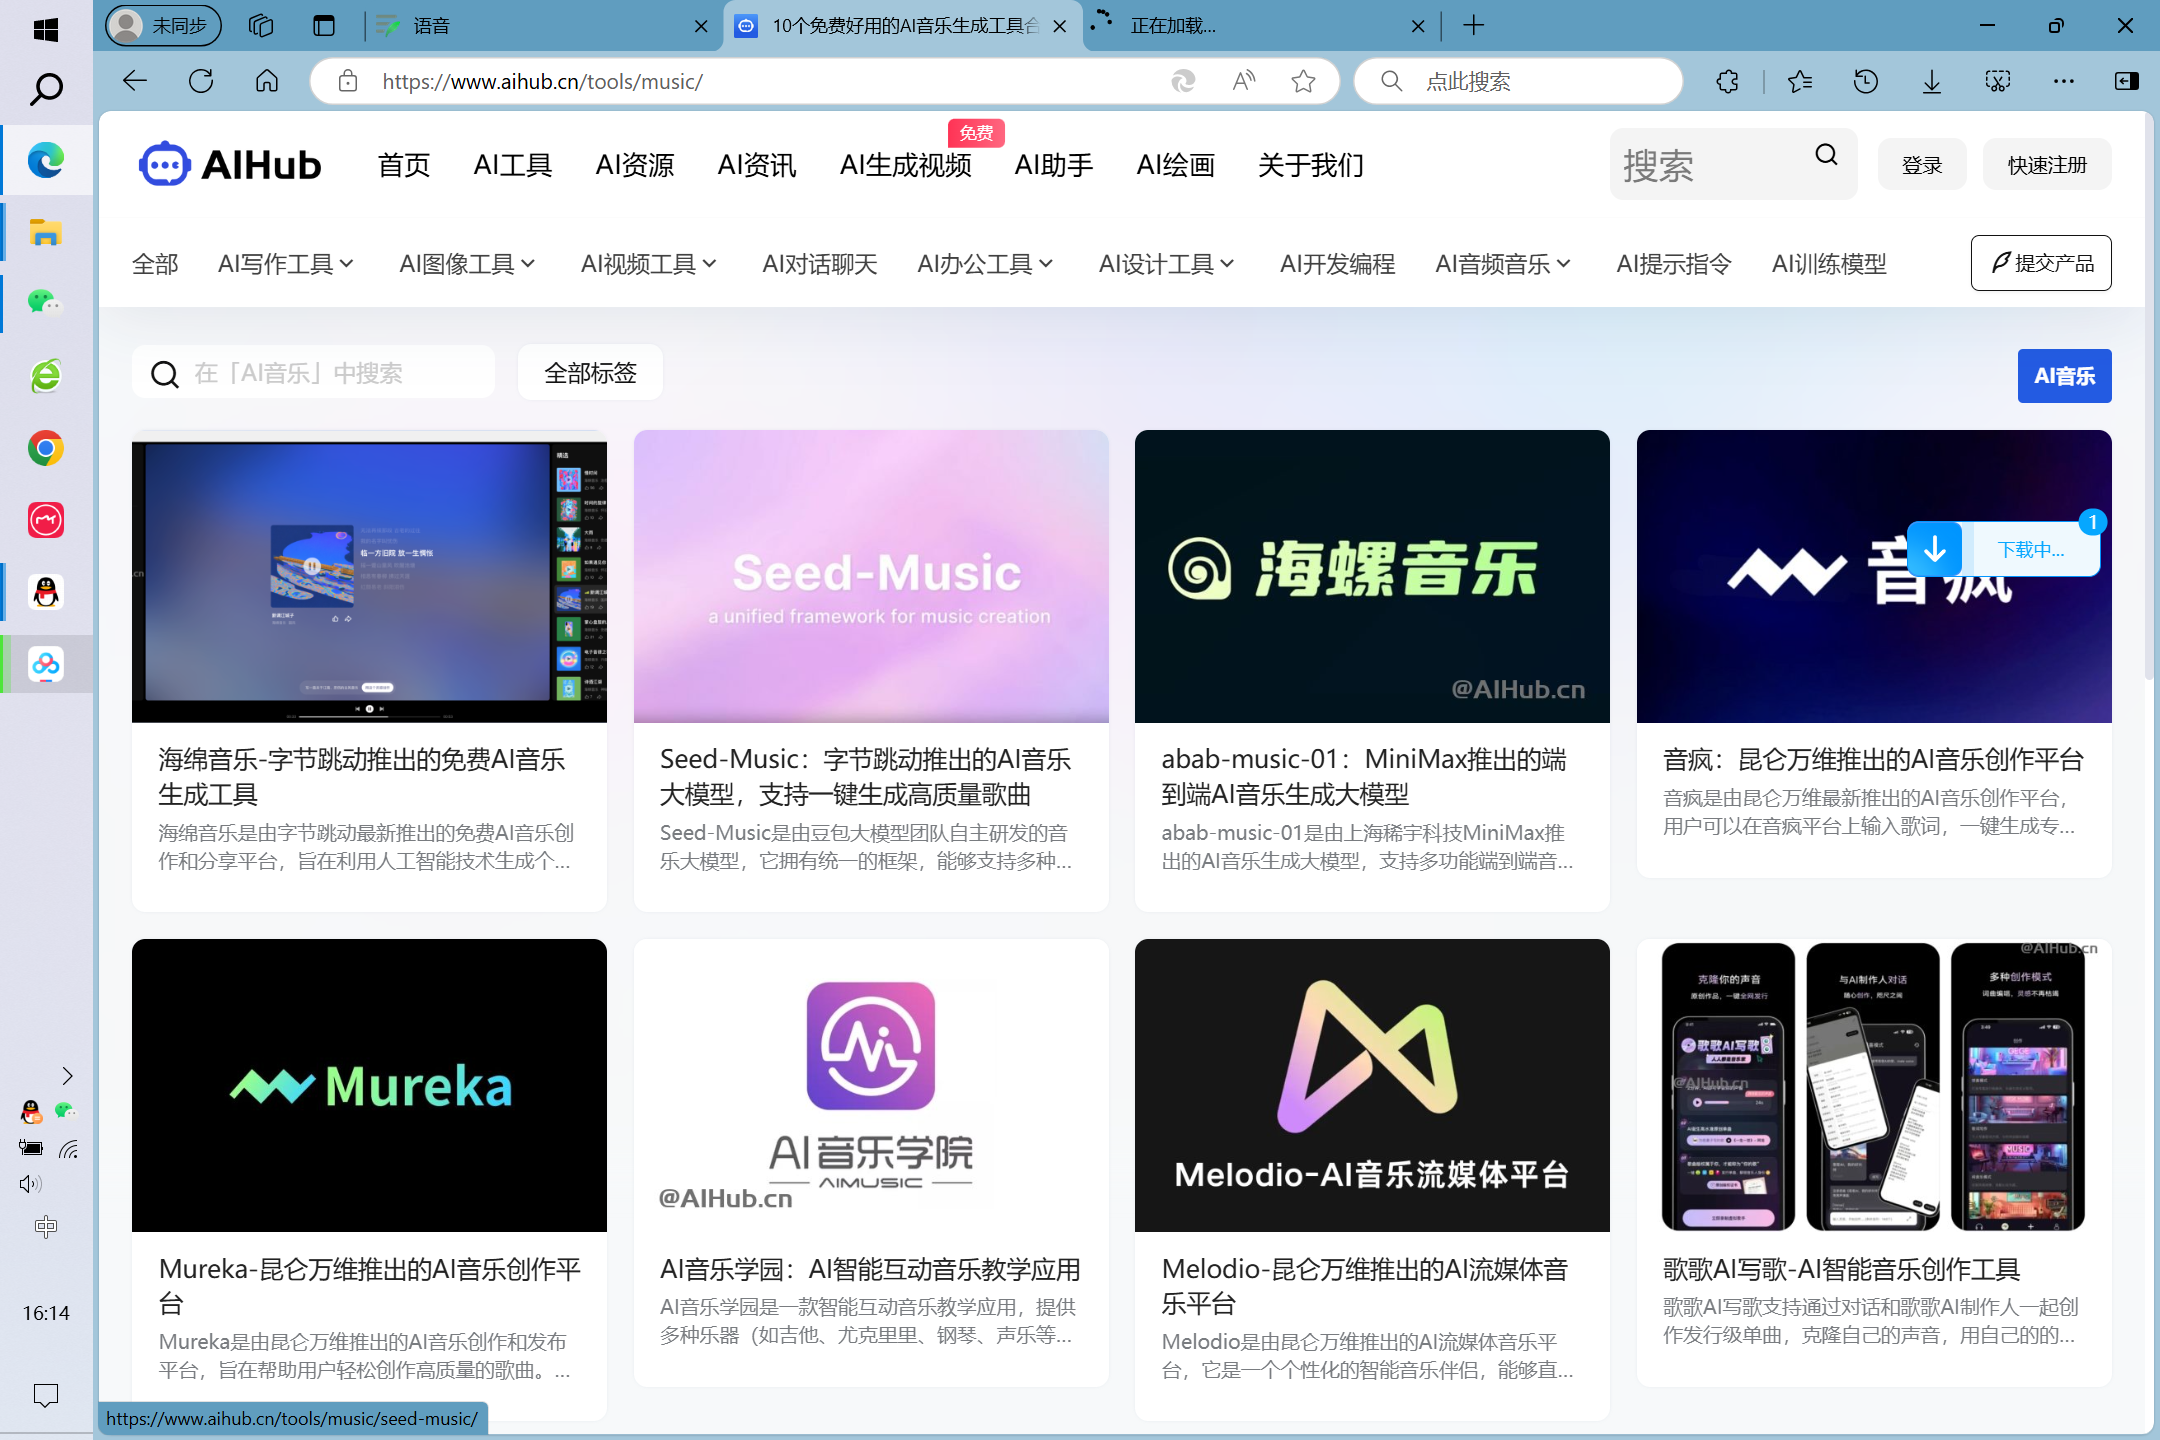The height and width of the screenshot is (1440, 2160).
Task: Open the tab actions menu icon
Action: 323,26
